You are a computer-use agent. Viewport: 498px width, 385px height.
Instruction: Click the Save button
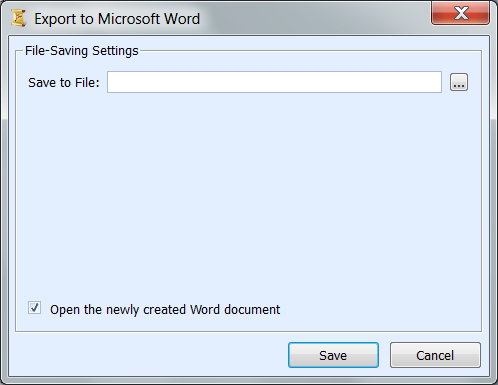pos(333,355)
